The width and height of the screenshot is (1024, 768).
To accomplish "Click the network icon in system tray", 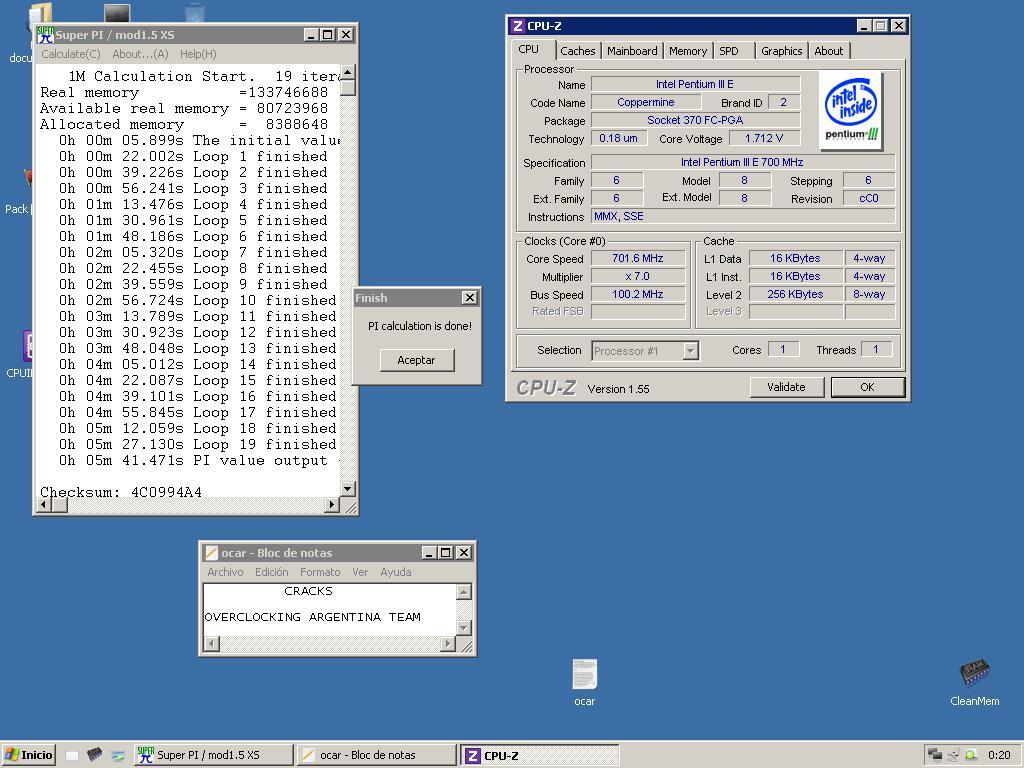I will (x=953, y=755).
